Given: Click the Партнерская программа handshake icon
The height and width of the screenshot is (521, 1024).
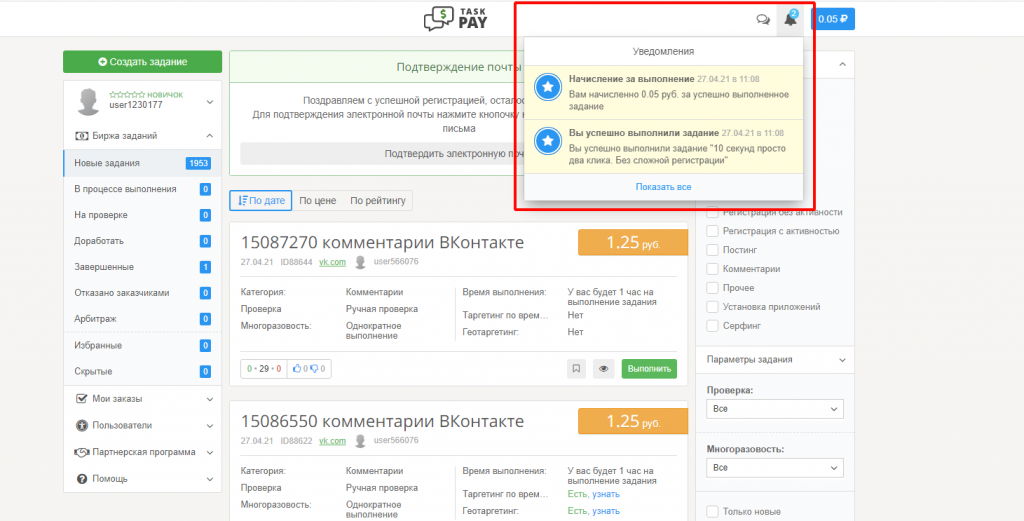Looking at the screenshot, I should (x=82, y=452).
